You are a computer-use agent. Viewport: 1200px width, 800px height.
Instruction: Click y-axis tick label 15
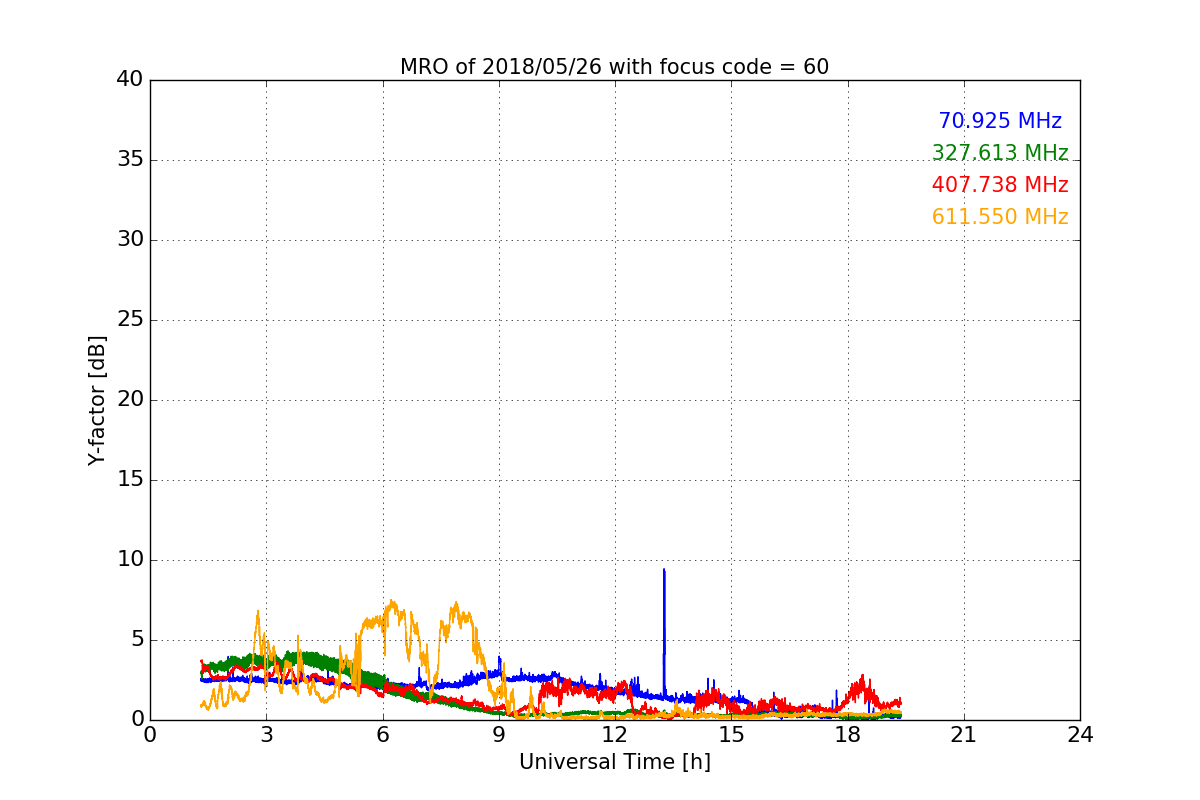tap(130, 480)
